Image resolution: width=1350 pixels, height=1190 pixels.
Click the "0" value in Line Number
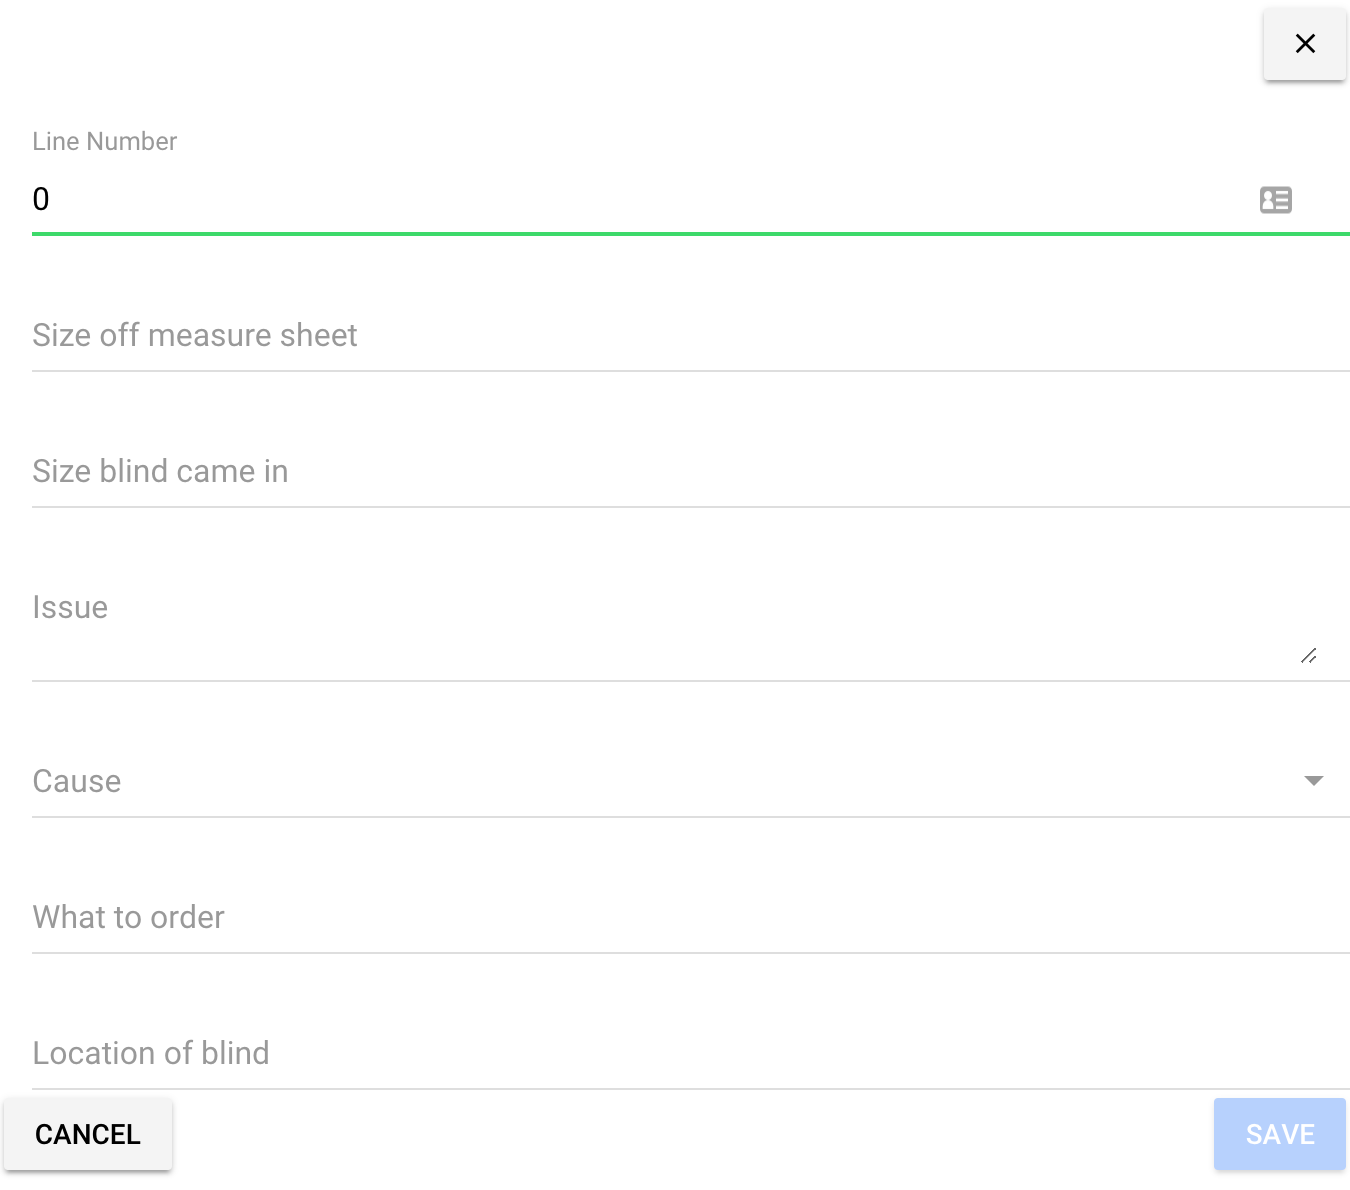41,200
